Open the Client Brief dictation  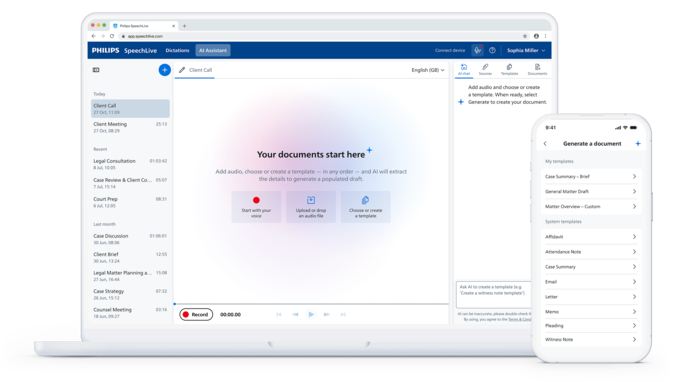pyautogui.click(x=130, y=257)
